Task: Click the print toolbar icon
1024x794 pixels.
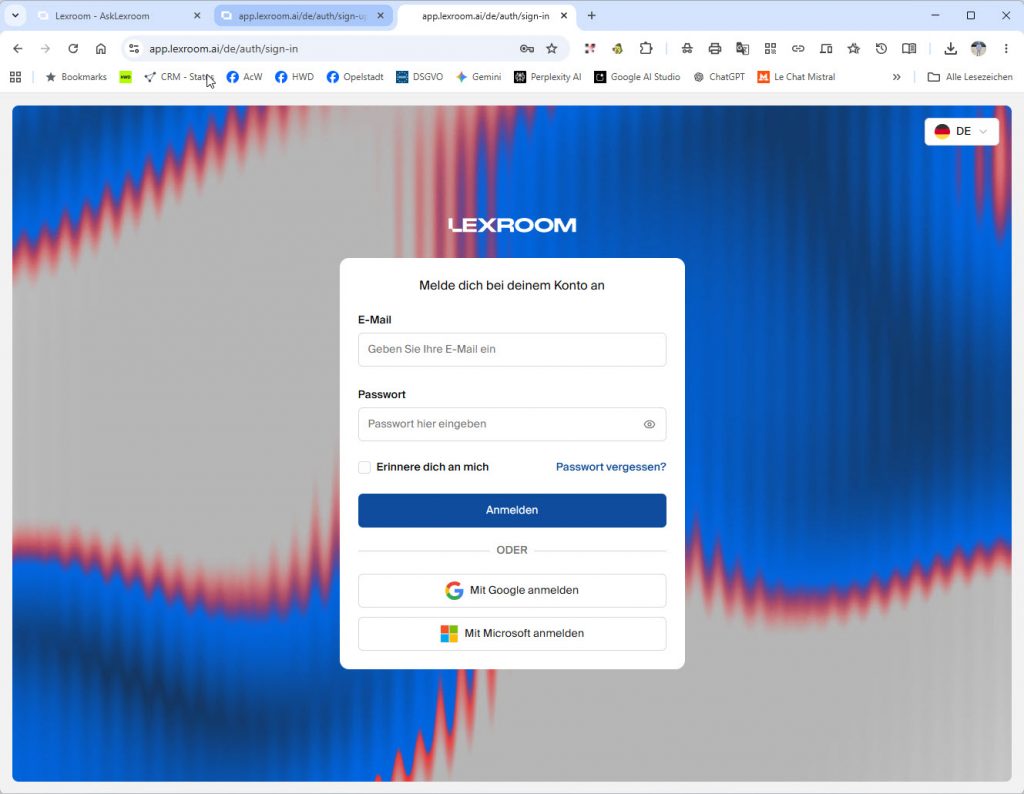Action: coord(714,48)
